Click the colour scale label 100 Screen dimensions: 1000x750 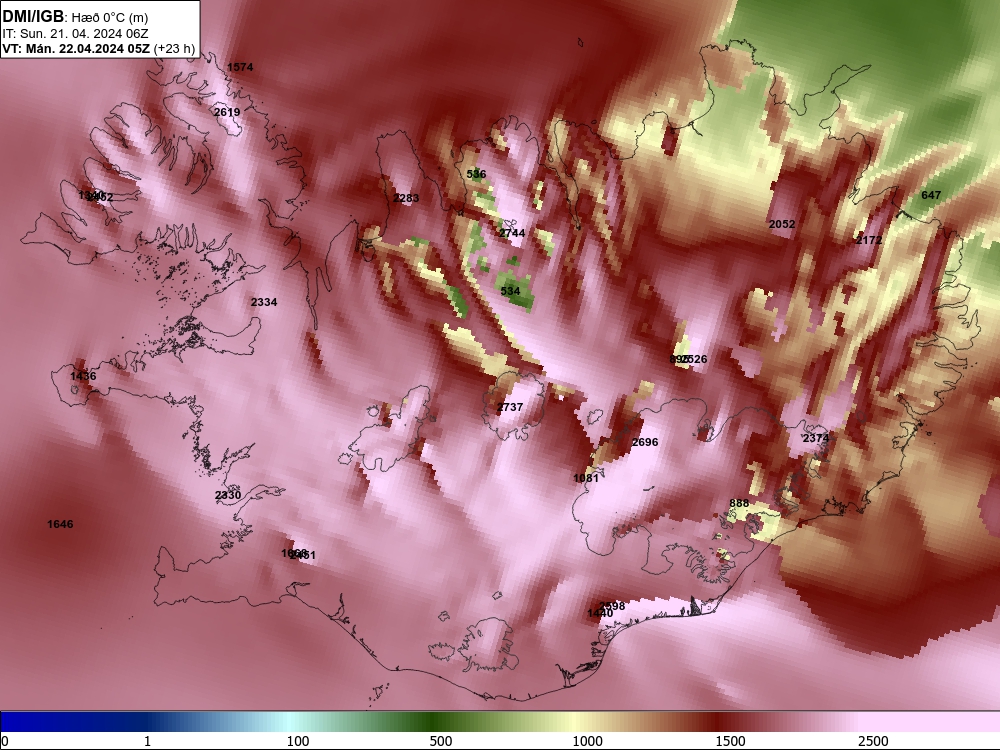[x=298, y=741]
